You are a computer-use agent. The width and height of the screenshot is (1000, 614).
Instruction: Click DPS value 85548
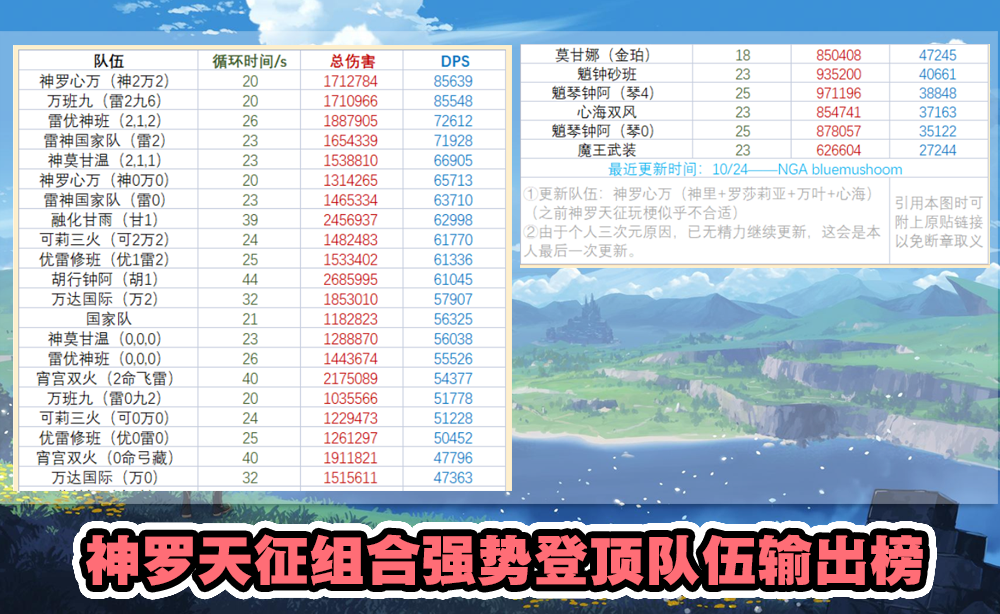pyautogui.click(x=453, y=101)
